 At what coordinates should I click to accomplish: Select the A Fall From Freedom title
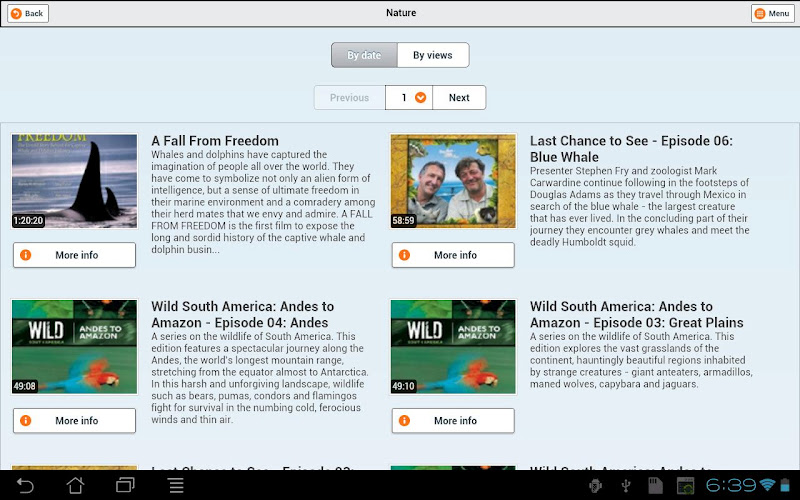[215, 141]
